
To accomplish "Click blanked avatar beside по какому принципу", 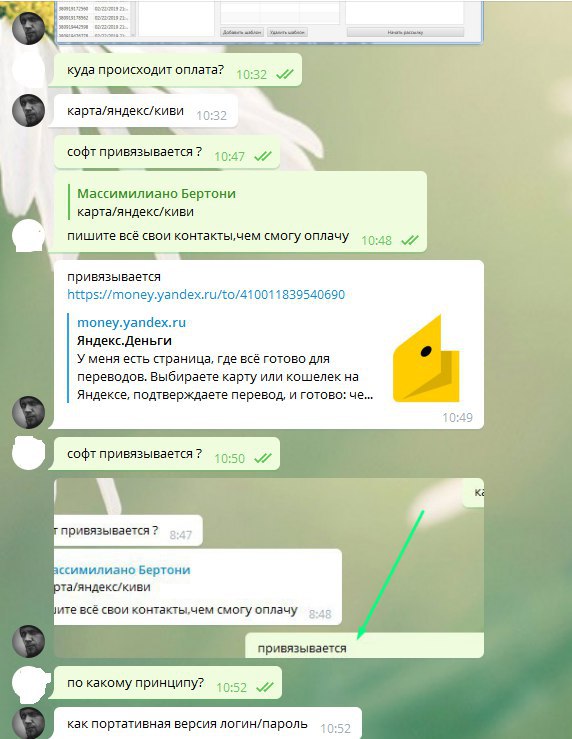I will tap(29, 683).
